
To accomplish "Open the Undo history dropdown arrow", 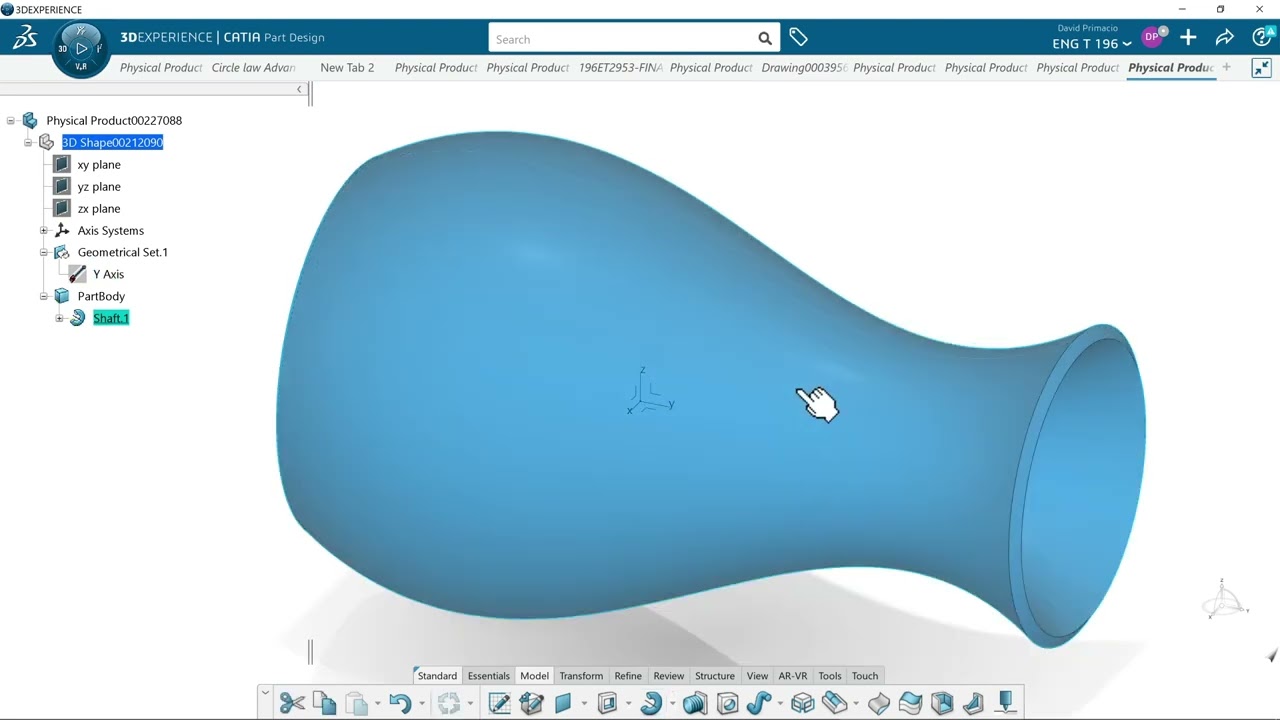I will pyautogui.click(x=421, y=704).
